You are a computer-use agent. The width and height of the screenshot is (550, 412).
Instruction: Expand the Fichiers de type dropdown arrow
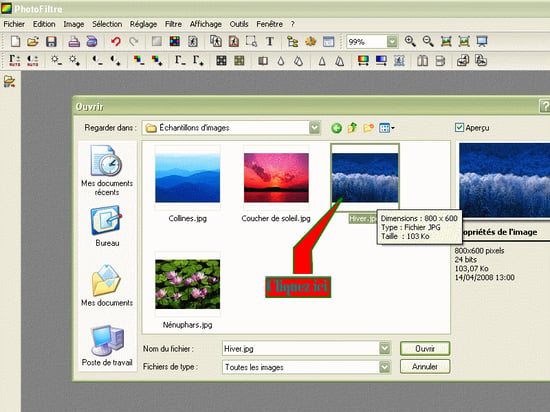click(x=385, y=367)
